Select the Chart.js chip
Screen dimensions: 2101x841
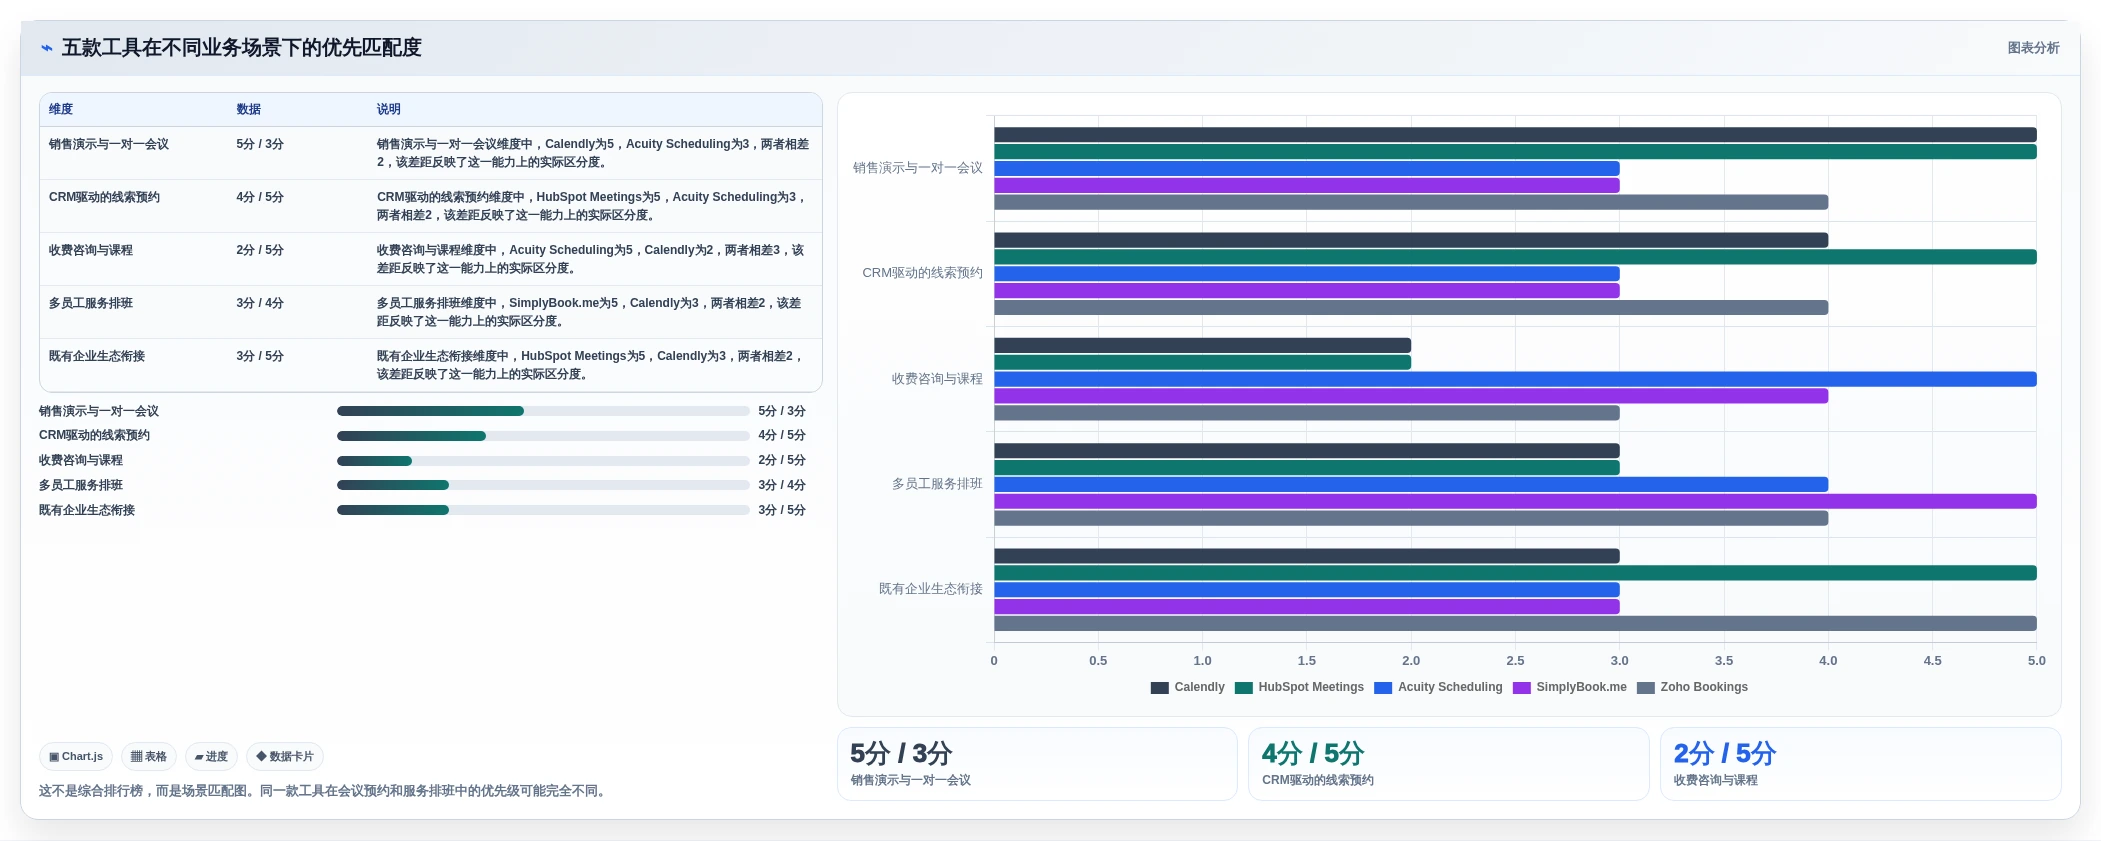tap(76, 757)
